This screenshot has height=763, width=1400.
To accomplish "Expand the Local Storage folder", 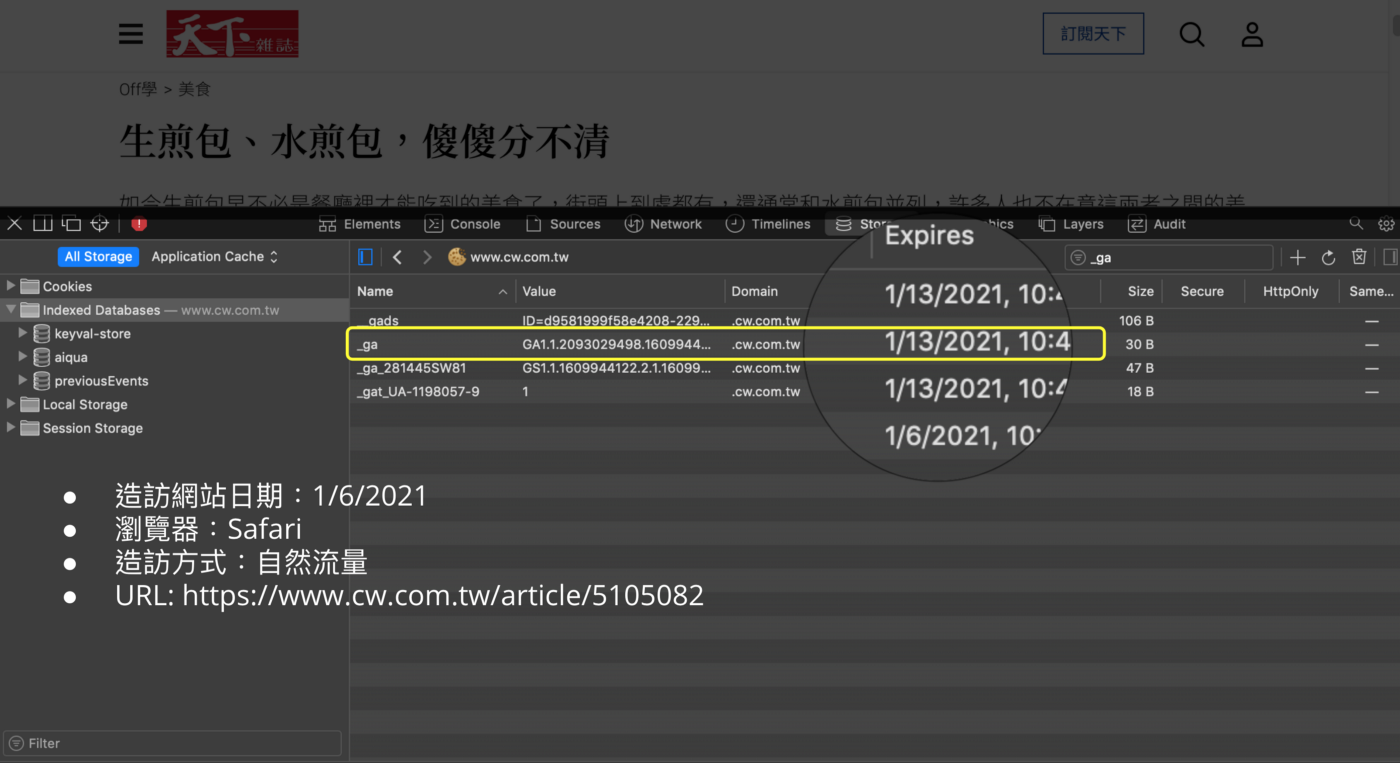I will [11, 404].
